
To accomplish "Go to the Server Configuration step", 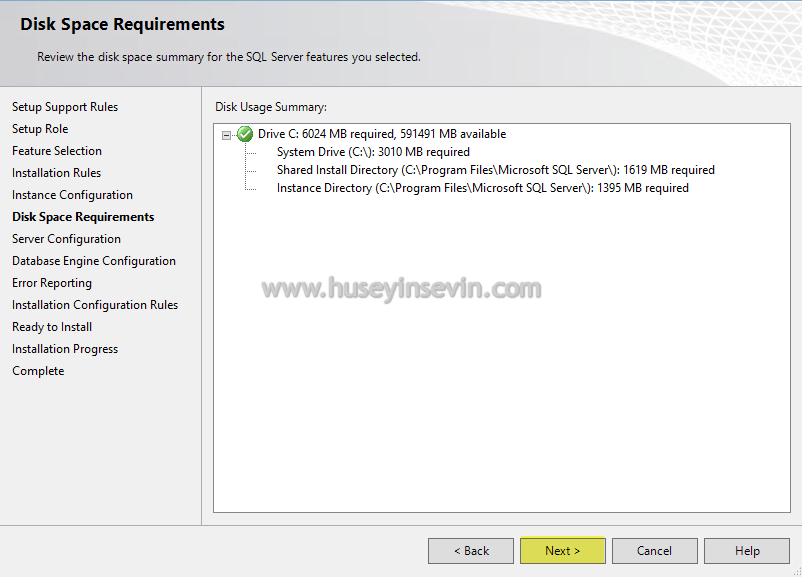I will click(x=66, y=239).
